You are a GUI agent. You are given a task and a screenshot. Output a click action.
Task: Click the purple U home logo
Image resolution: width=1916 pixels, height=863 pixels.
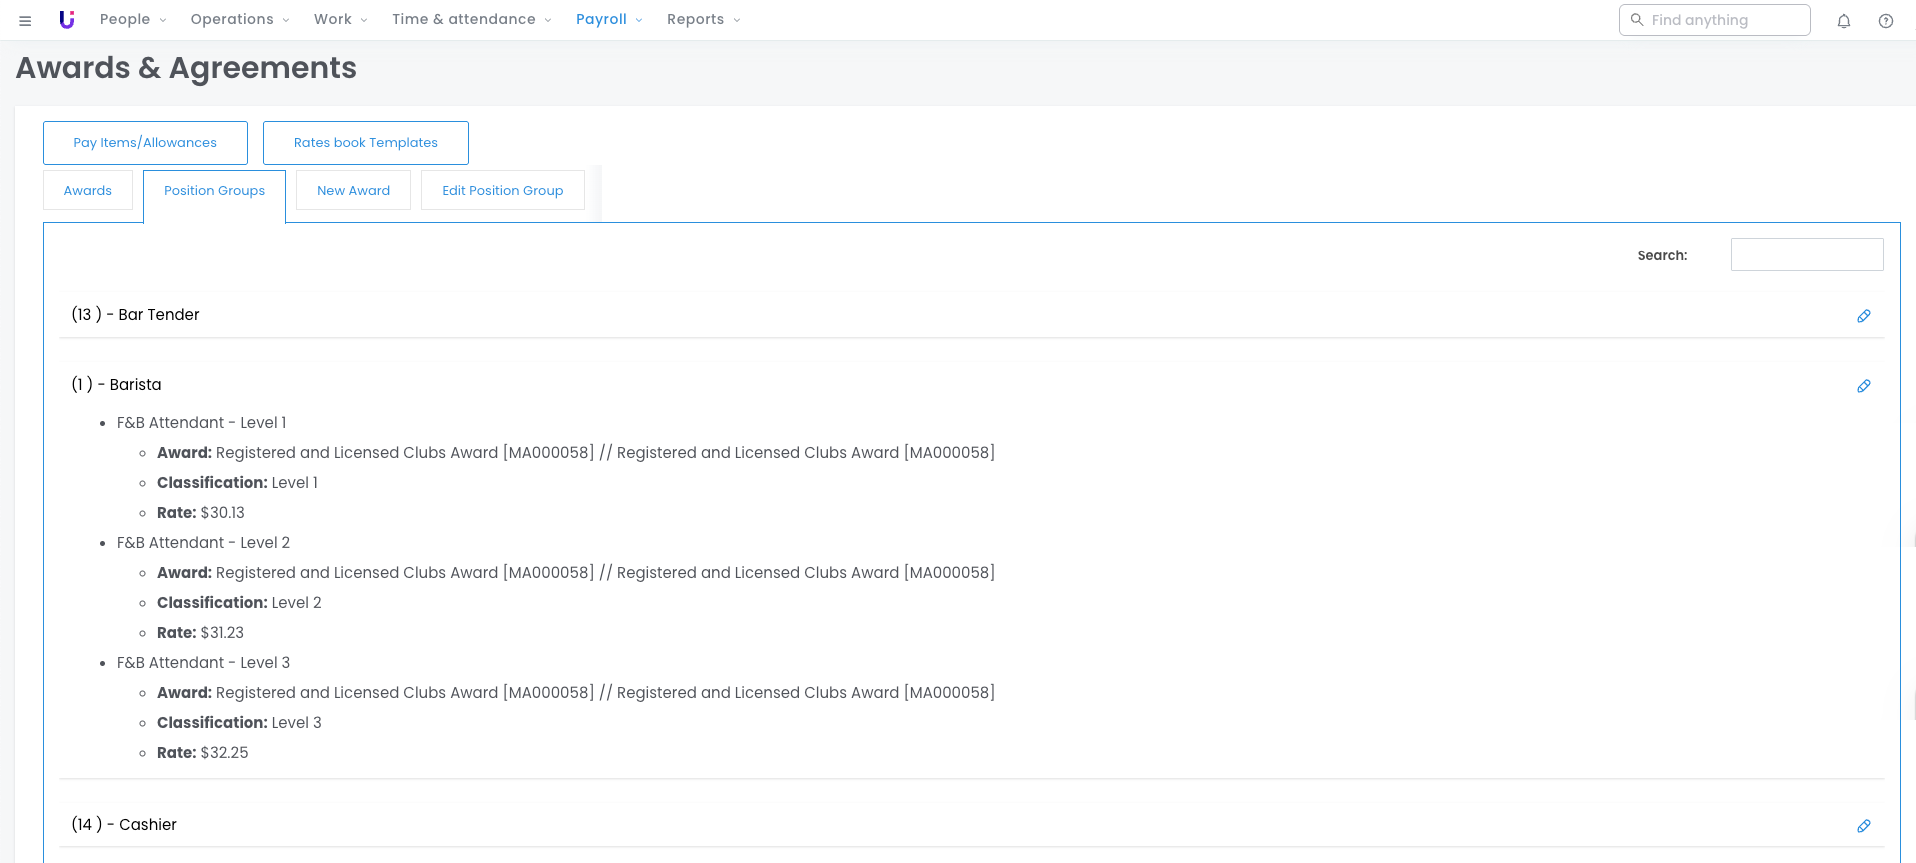(x=67, y=20)
